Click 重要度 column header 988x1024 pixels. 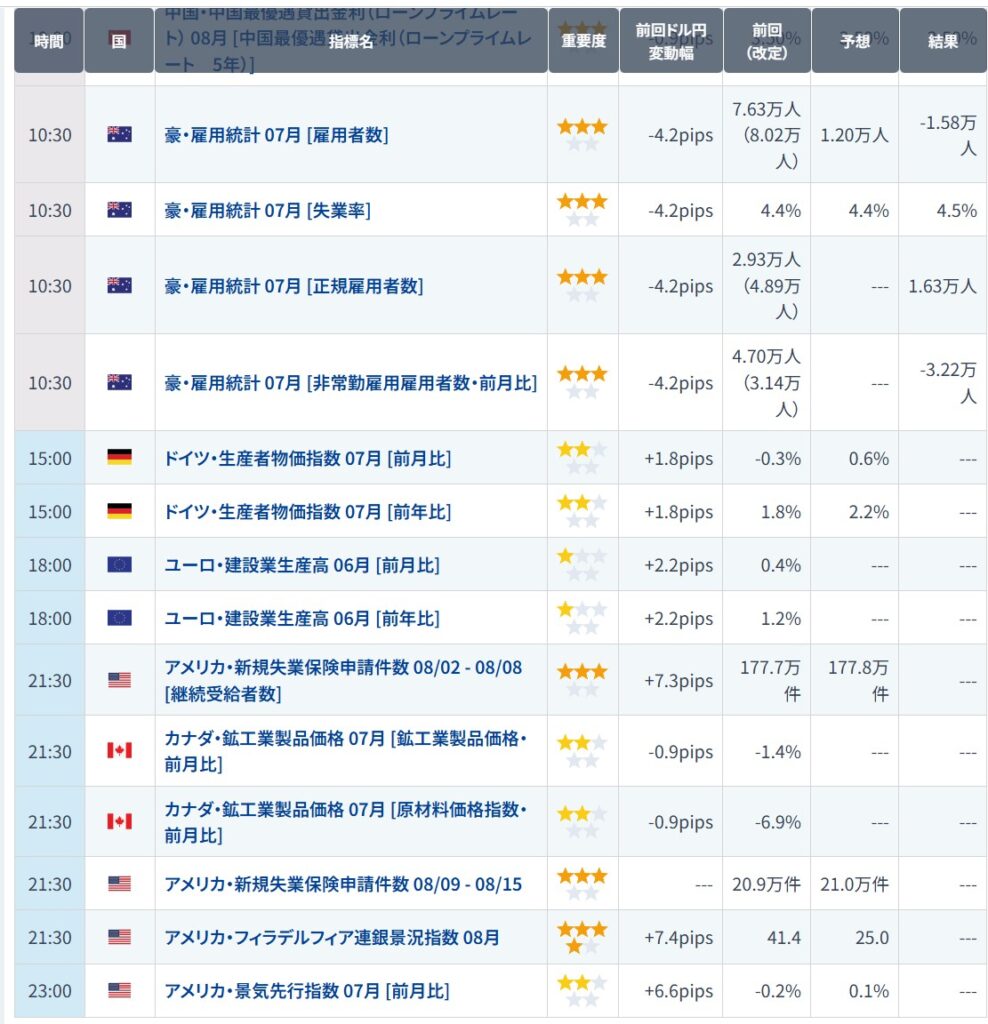(x=583, y=40)
